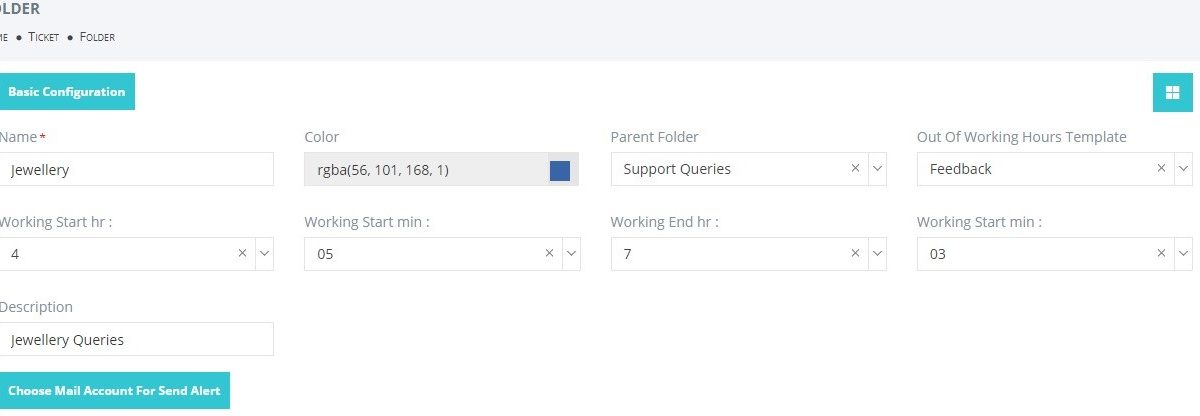Click the grid view icon button

[x=1172, y=93]
